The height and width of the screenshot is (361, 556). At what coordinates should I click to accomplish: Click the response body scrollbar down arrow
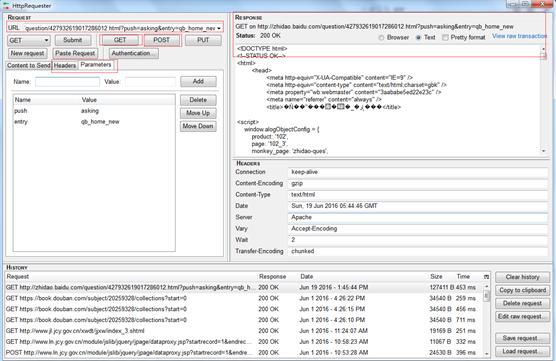point(544,151)
